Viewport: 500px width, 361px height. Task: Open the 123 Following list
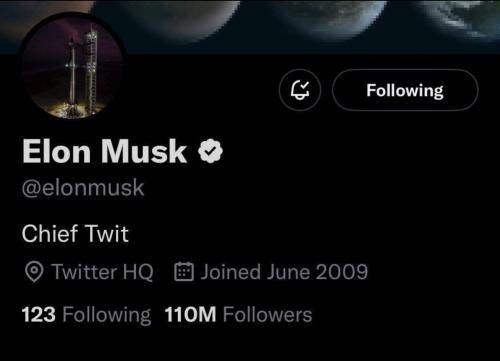click(x=86, y=314)
